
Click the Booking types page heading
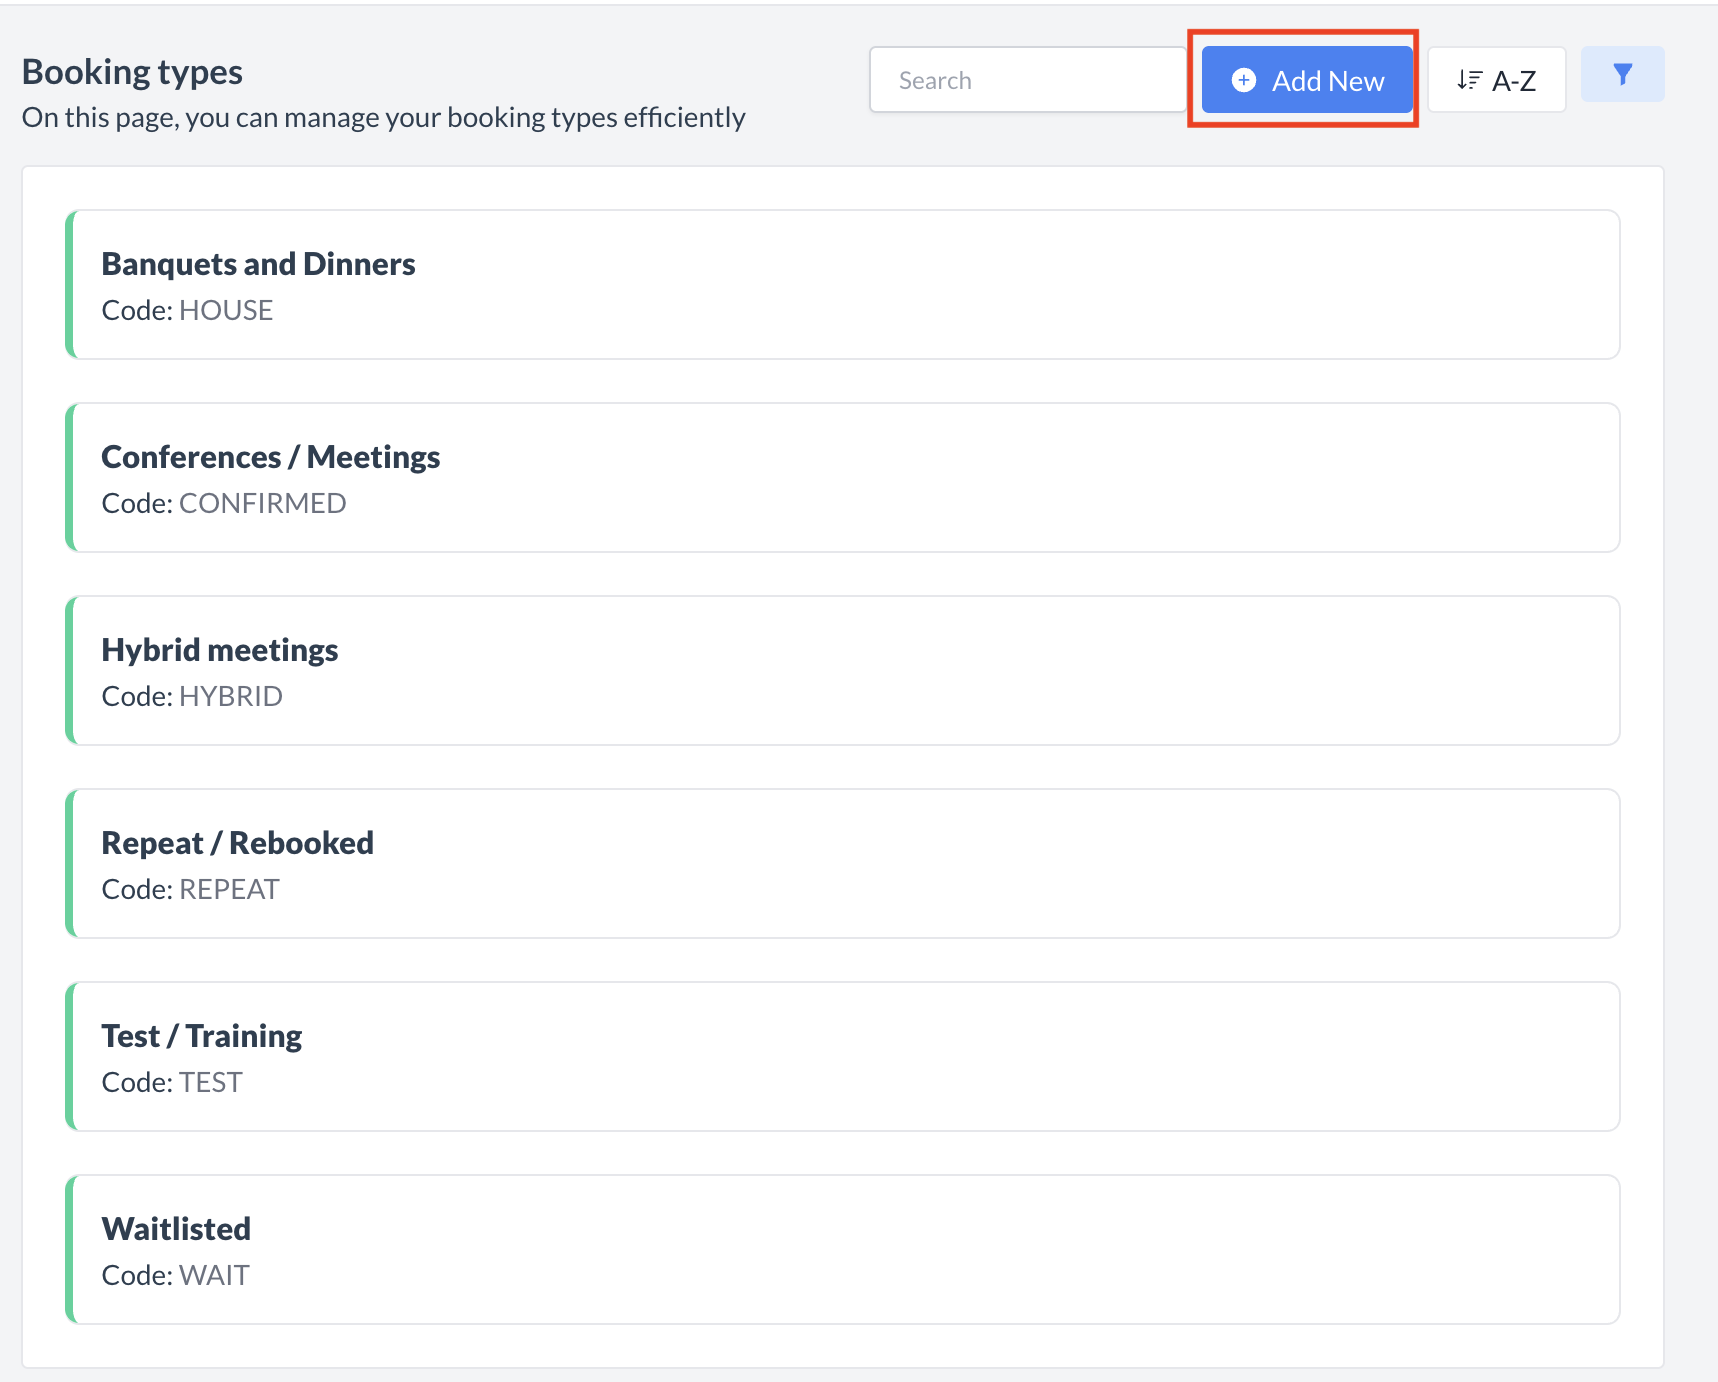click(132, 71)
